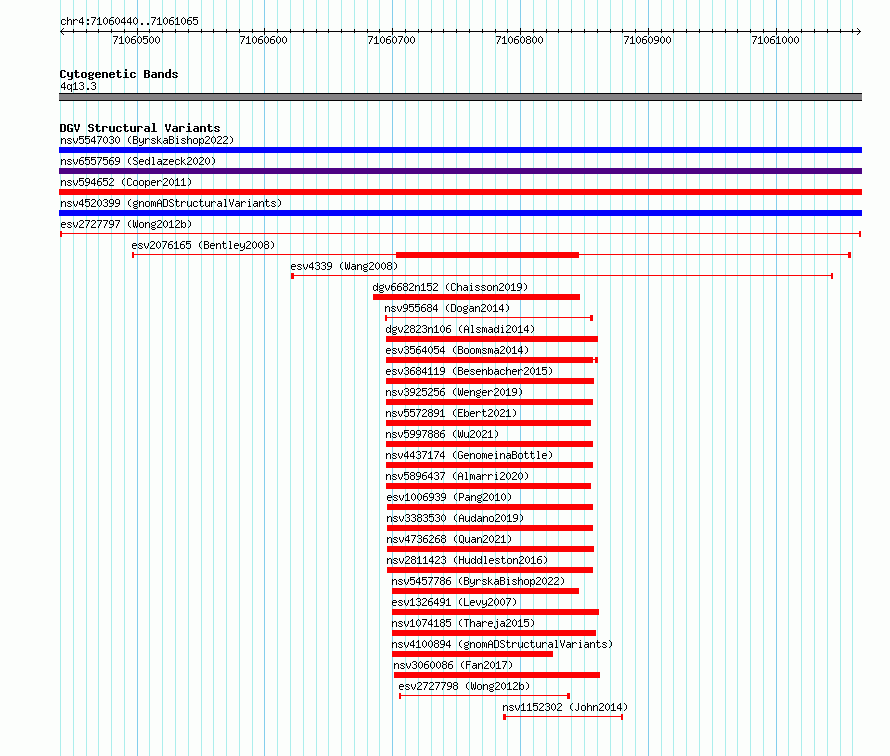890x756 pixels.
Task: Click the chr4:71060440..71061065 region label
Action: click(x=129, y=22)
